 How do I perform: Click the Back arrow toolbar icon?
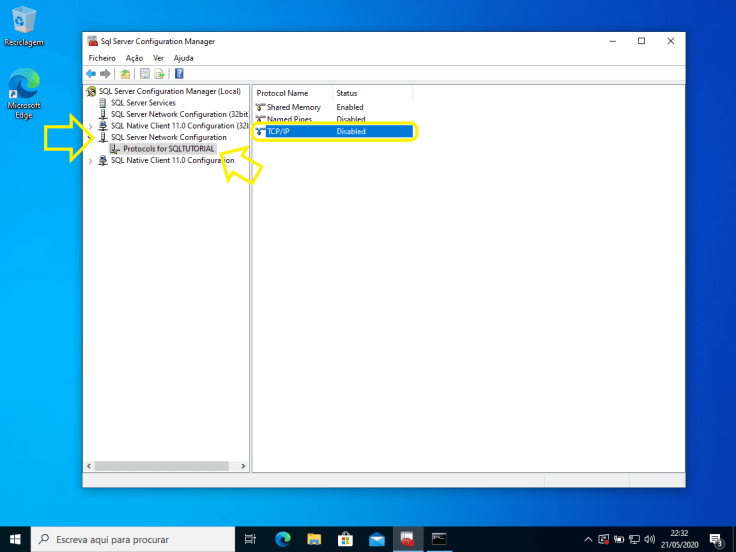[91, 74]
